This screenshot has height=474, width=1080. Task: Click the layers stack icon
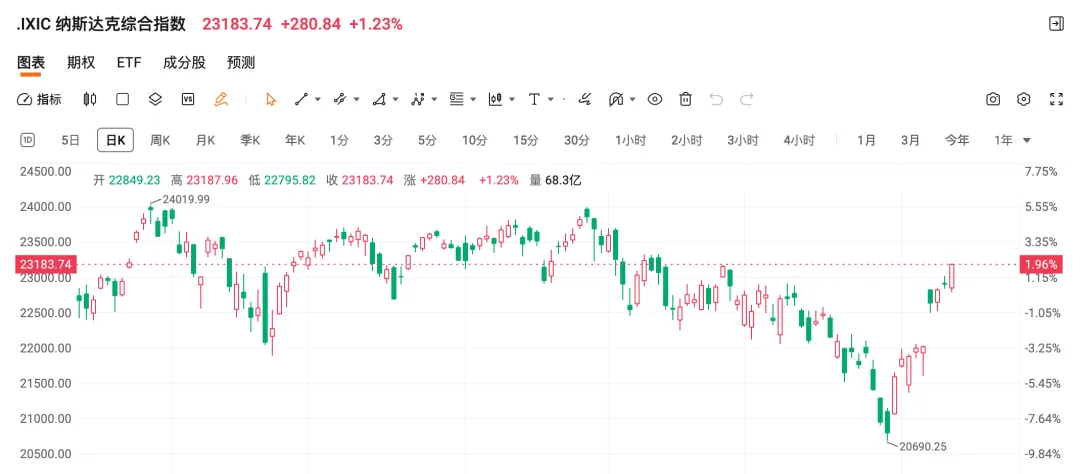click(155, 99)
